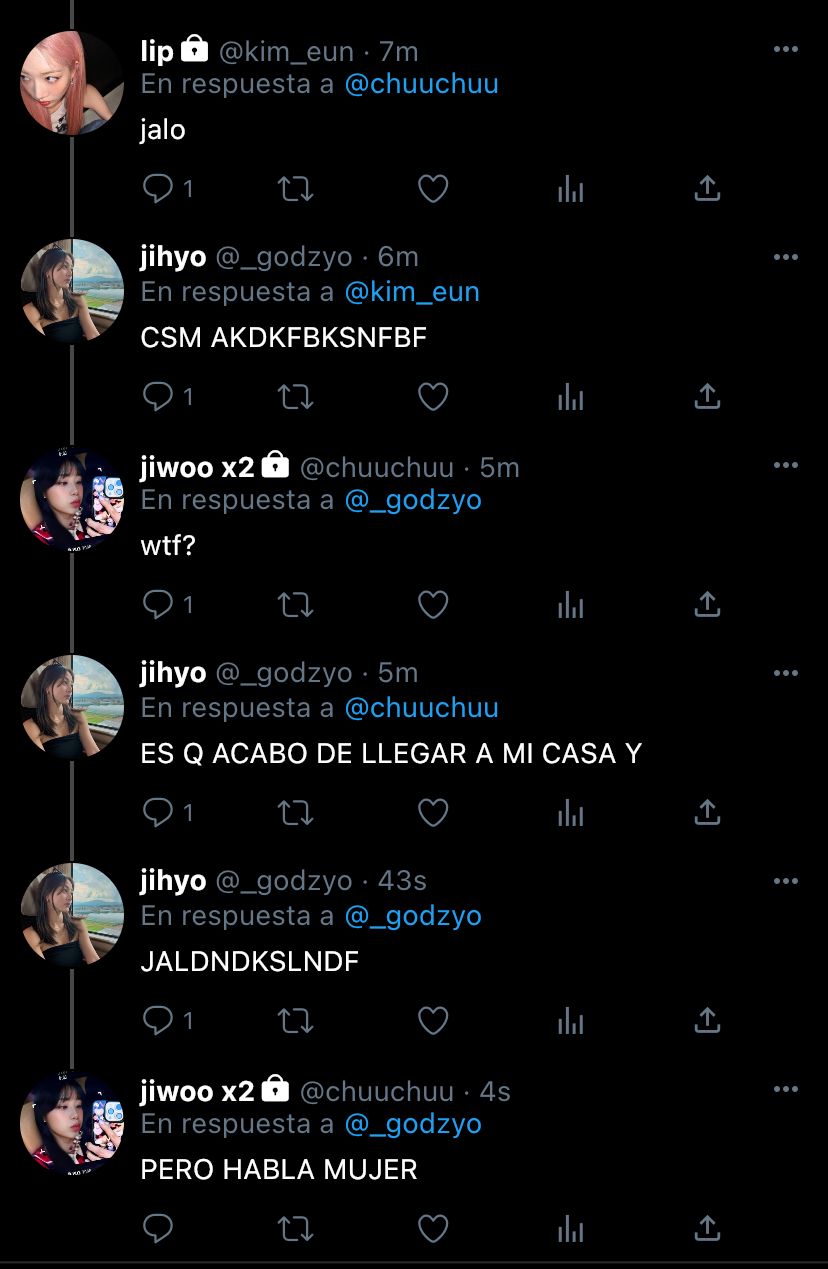Open @chuuchuu mention in lip's tweet

tap(421, 84)
